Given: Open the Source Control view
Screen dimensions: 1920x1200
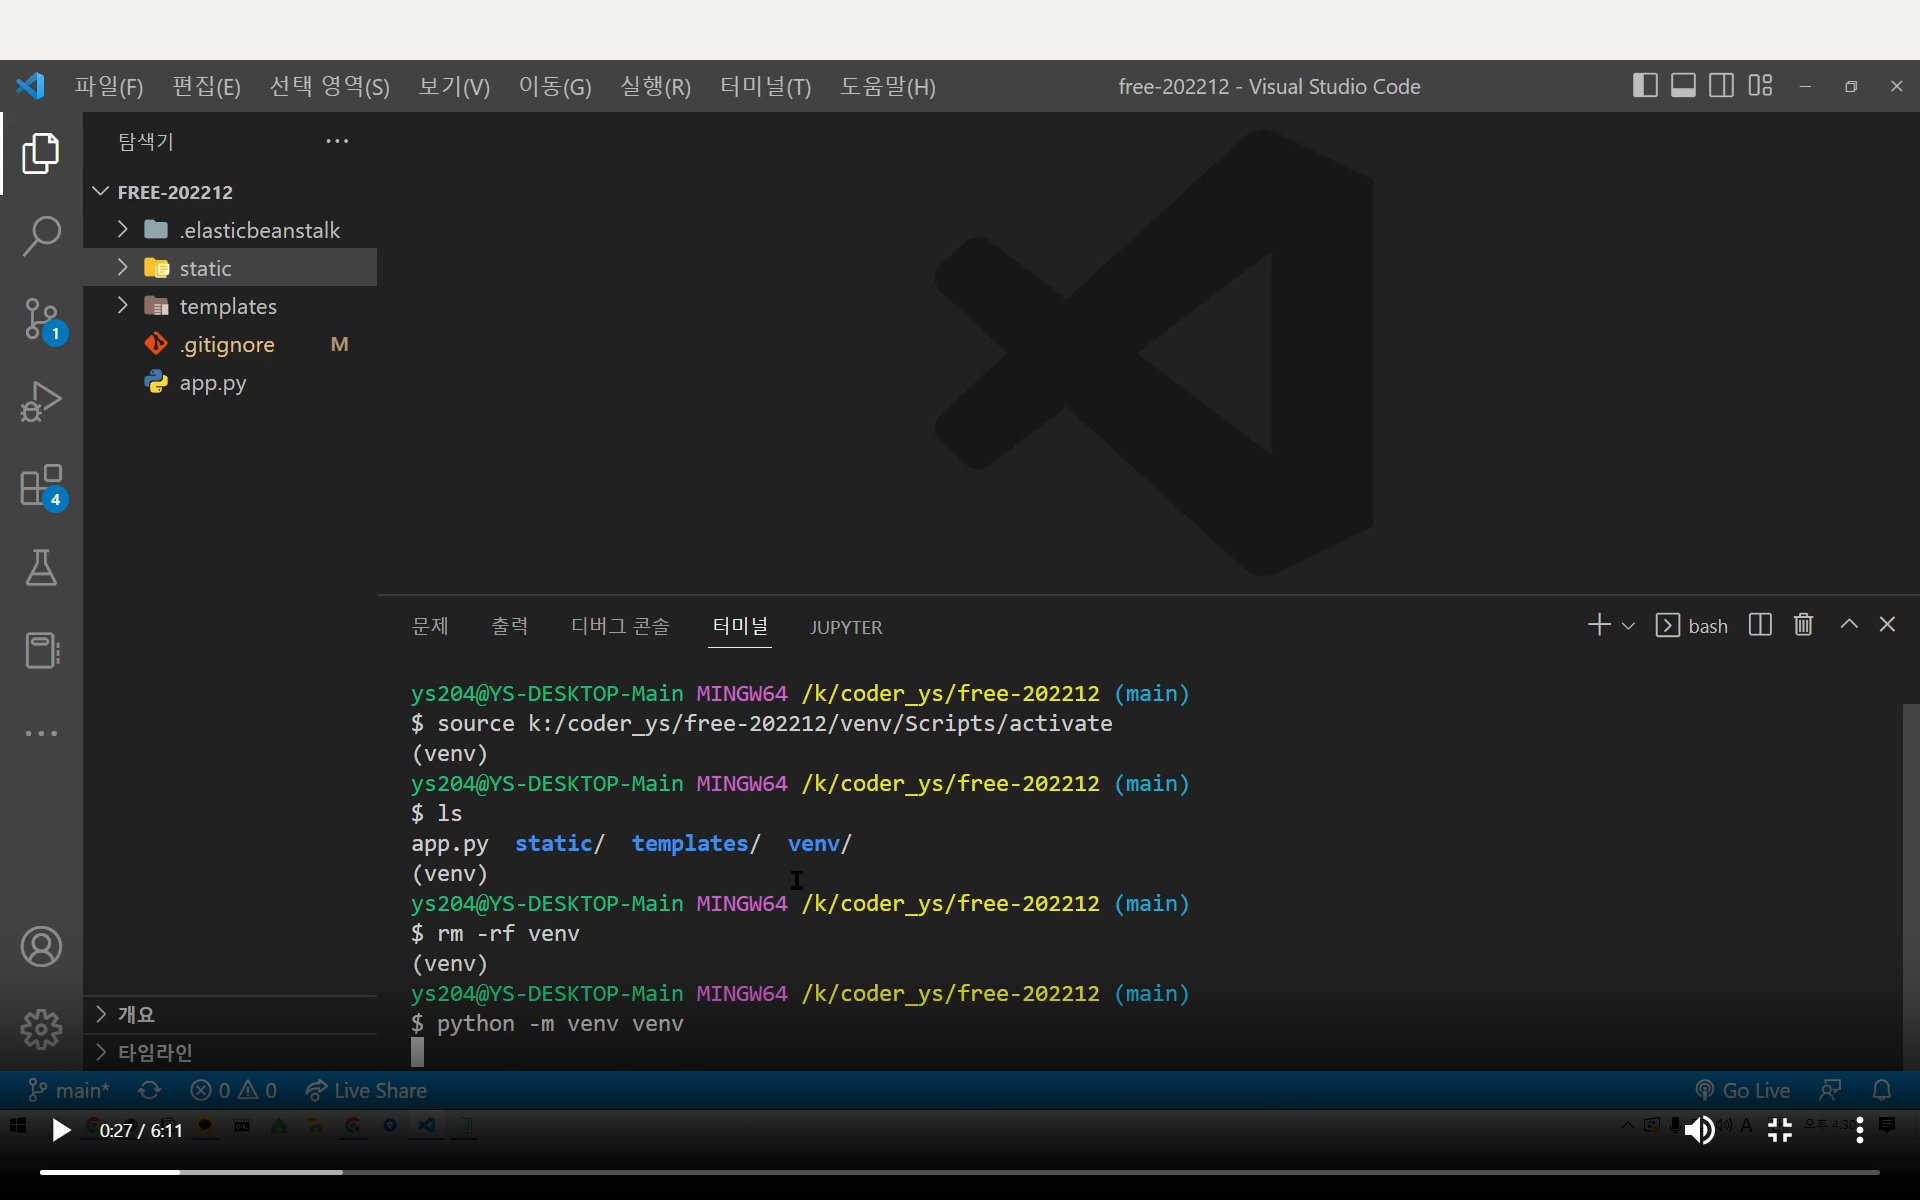Looking at the screenshot, I should click(x=41, y=320).
